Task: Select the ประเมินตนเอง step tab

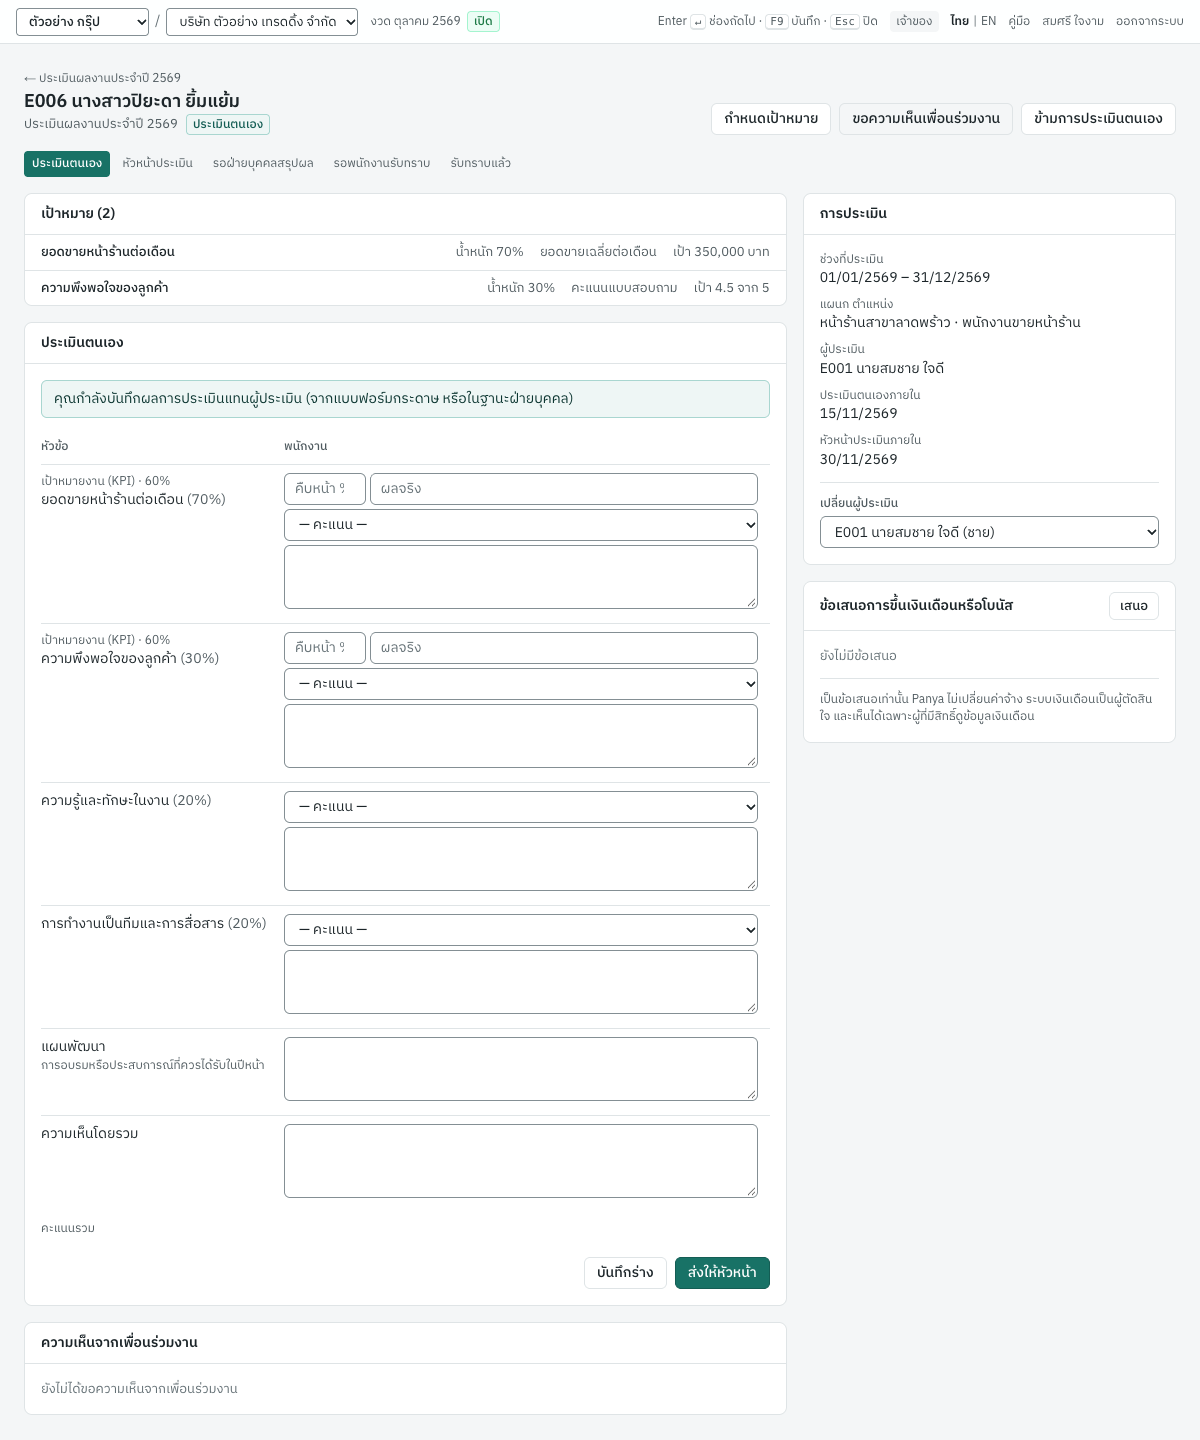Action: point(67,164)
